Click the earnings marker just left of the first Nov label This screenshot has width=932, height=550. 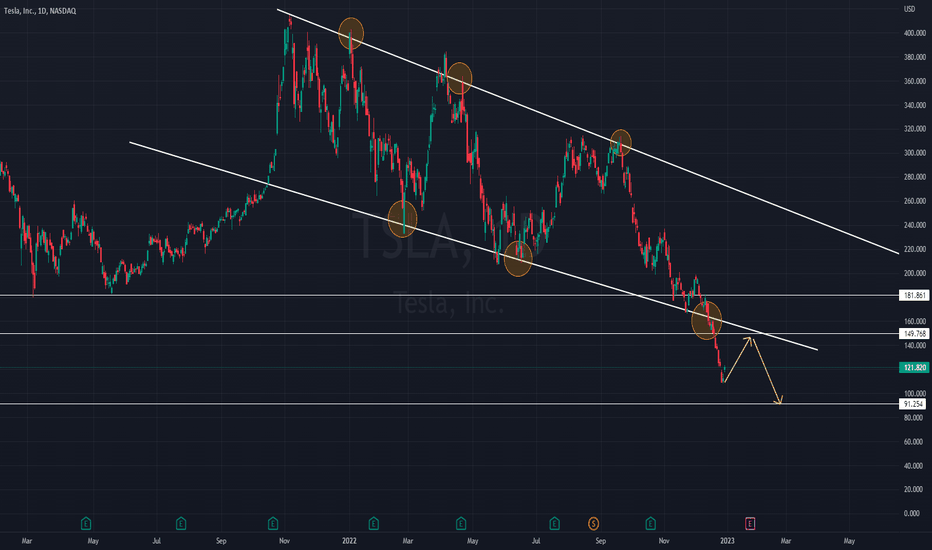[x=273, y=523]
